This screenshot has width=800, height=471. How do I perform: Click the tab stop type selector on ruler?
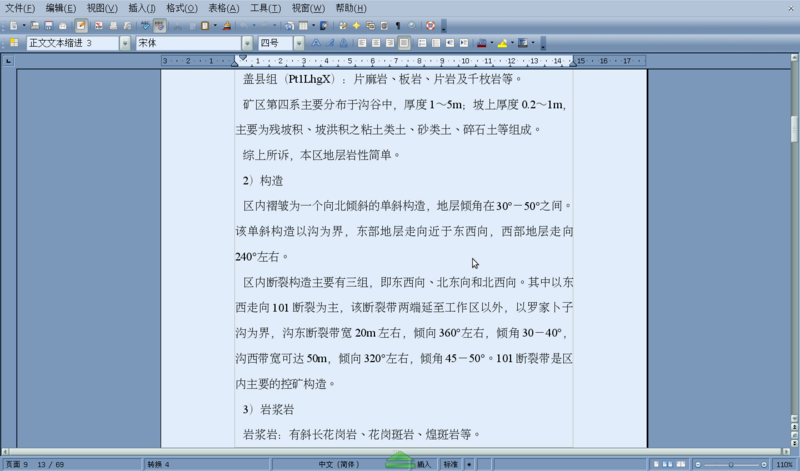pos(8,61)
